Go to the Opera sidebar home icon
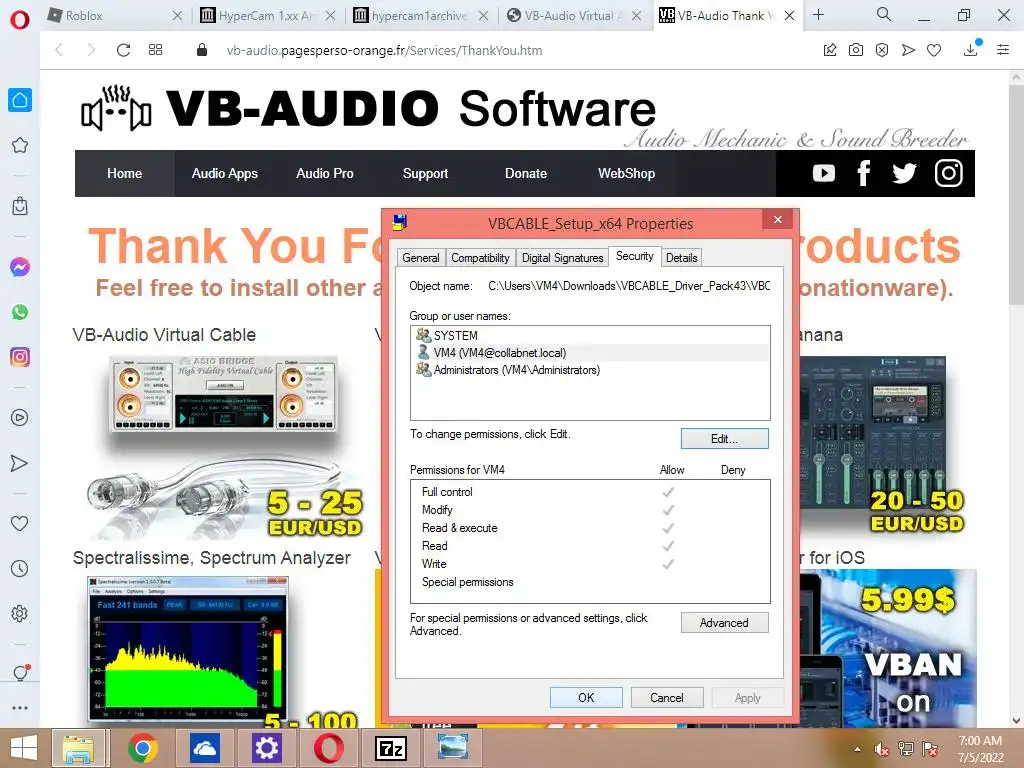Screen dimensions: 1024x768 (x=20, y=100)
